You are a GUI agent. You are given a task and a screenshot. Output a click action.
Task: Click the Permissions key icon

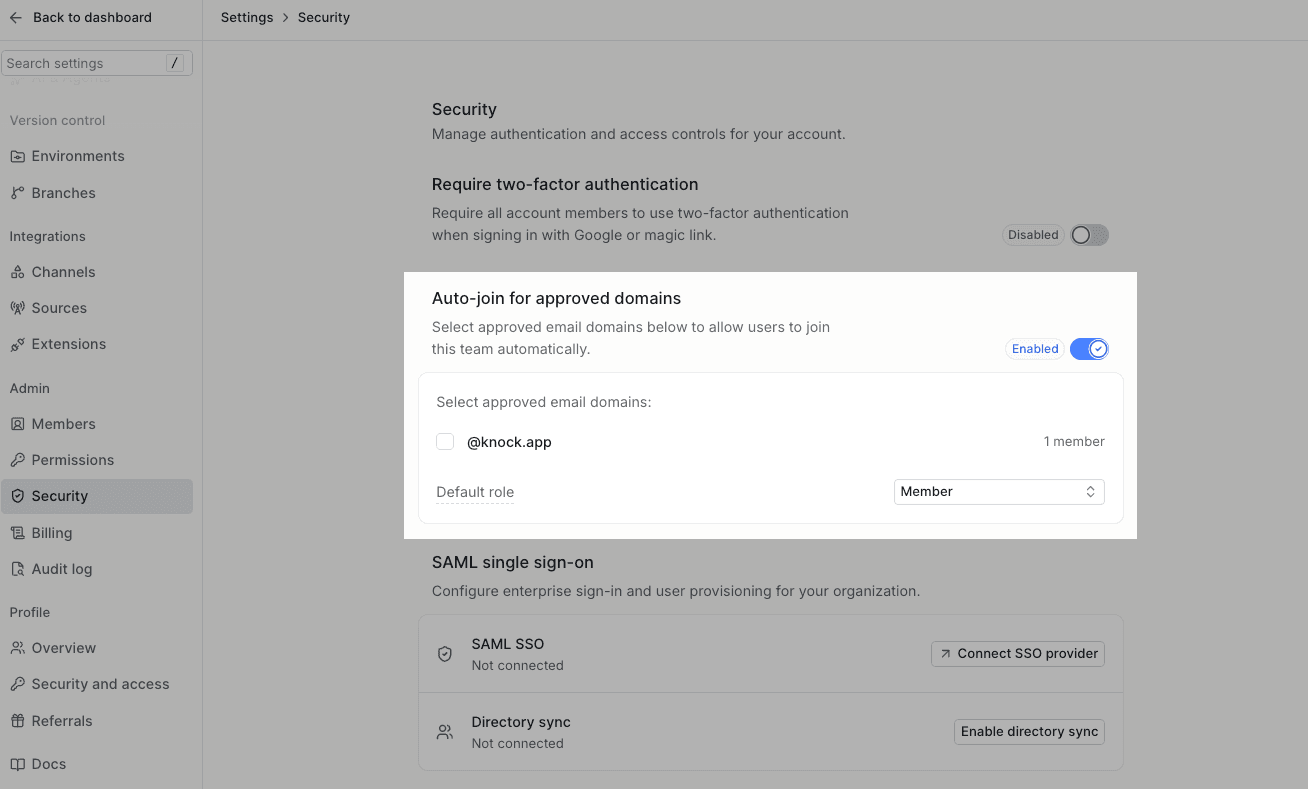click(17, 460)
